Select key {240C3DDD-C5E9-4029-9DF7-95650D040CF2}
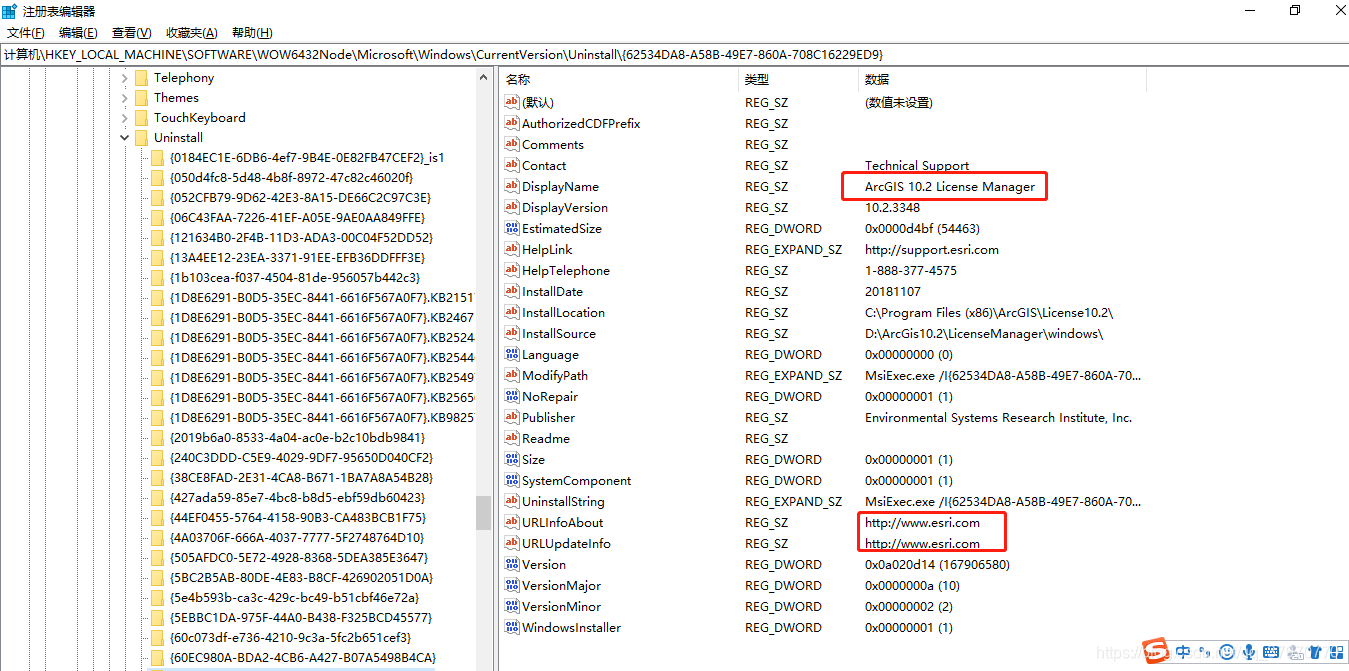This screenshot has width=1349, height=671. point(301,458)
